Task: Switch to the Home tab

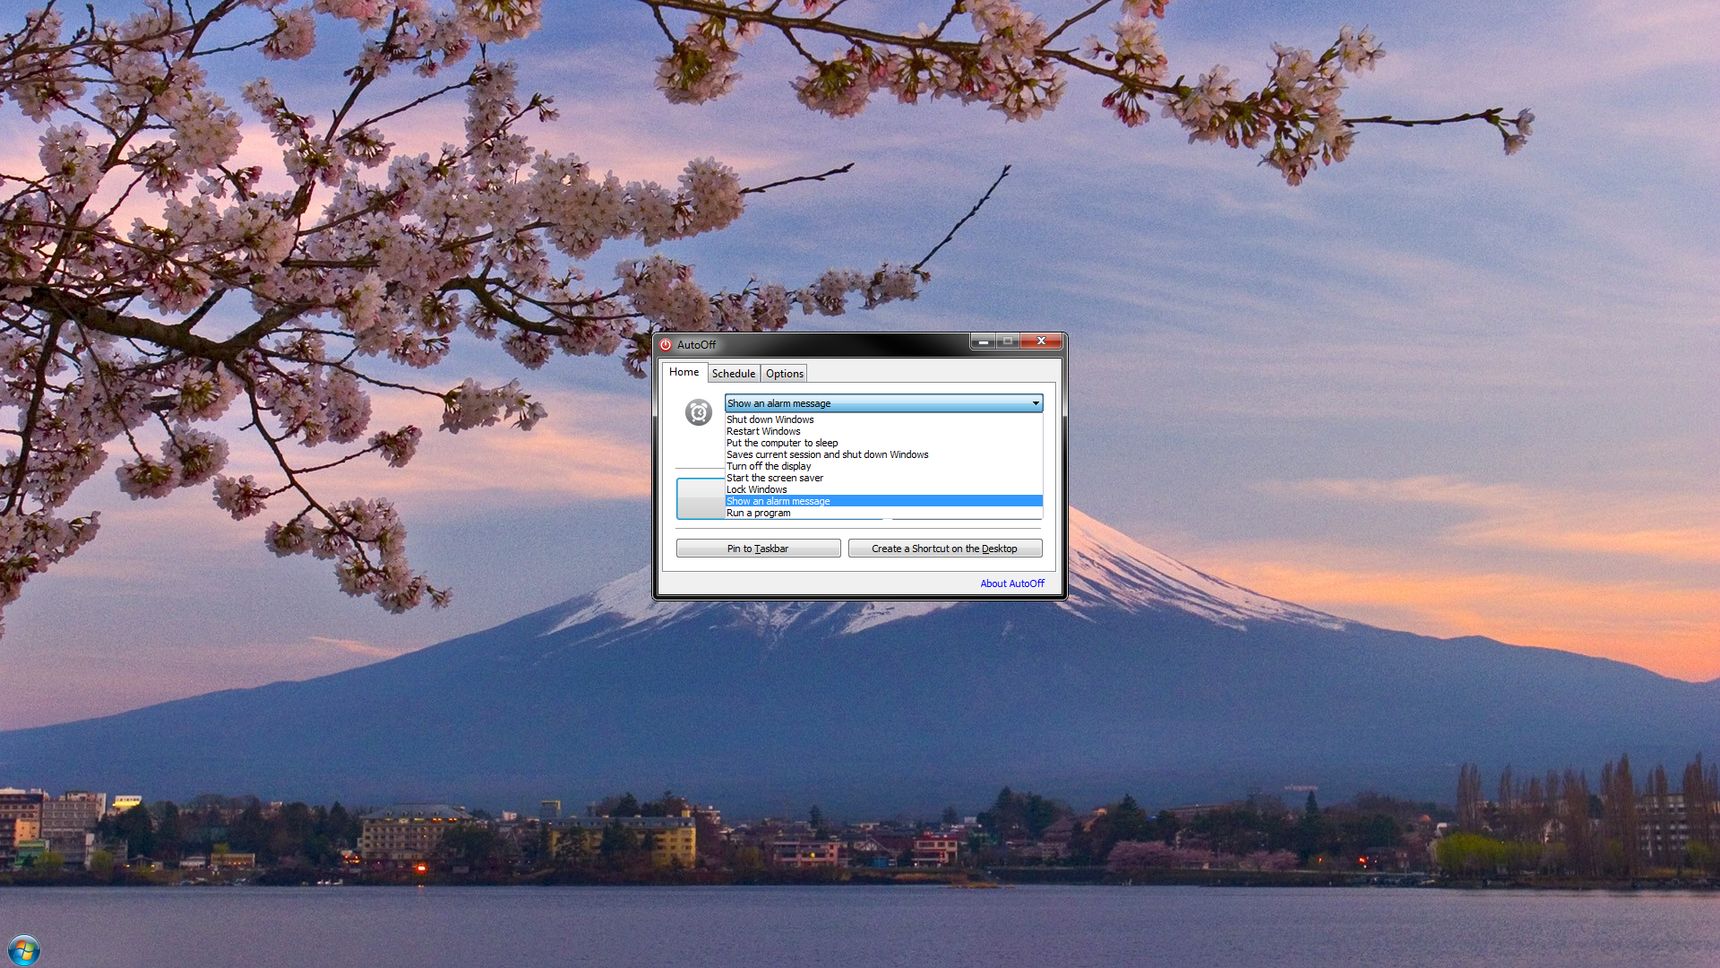Action: [x=684, y=372]
